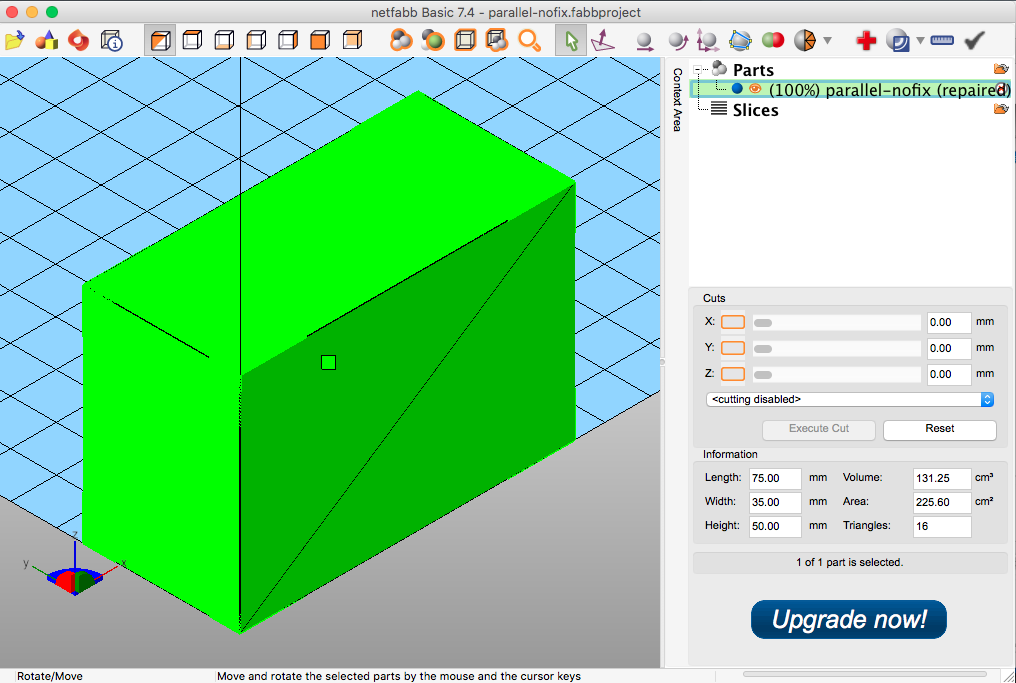Click the red-green spheres compare icon

(772, 40)
